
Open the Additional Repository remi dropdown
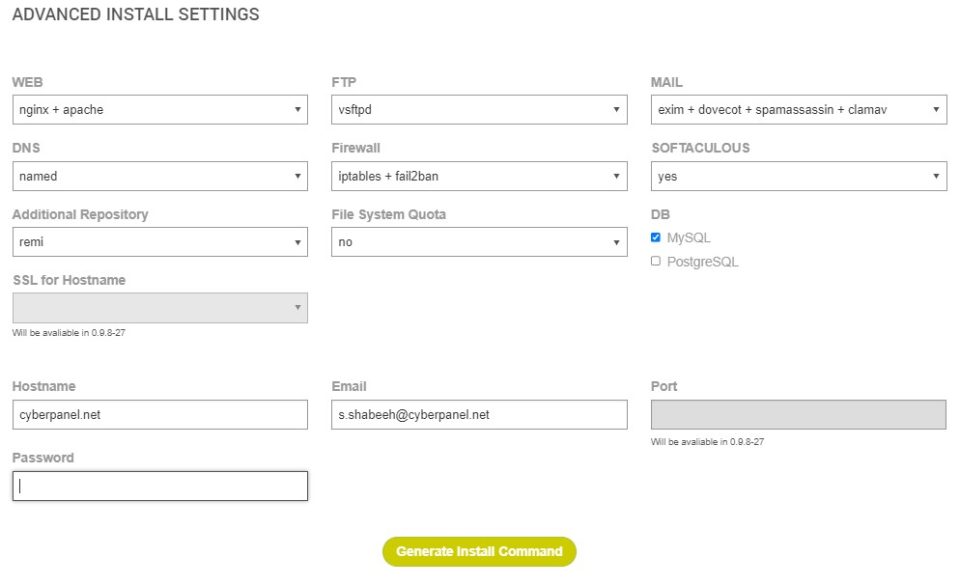click(x=160, y=242)
